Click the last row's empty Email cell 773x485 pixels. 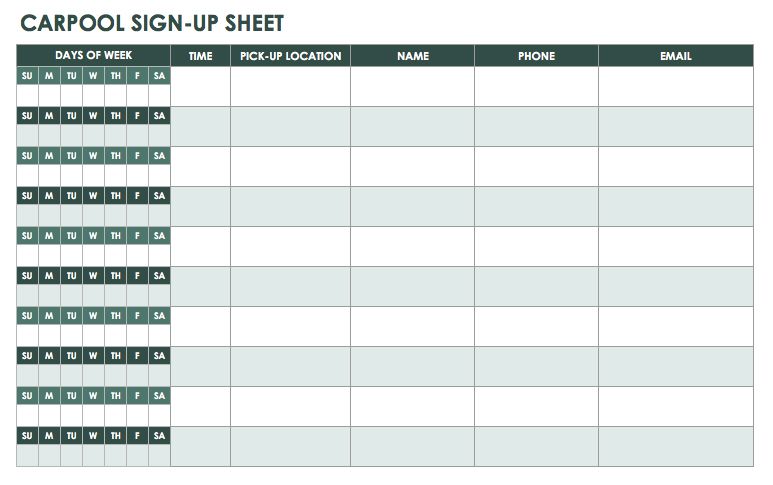tap(675, 446)
